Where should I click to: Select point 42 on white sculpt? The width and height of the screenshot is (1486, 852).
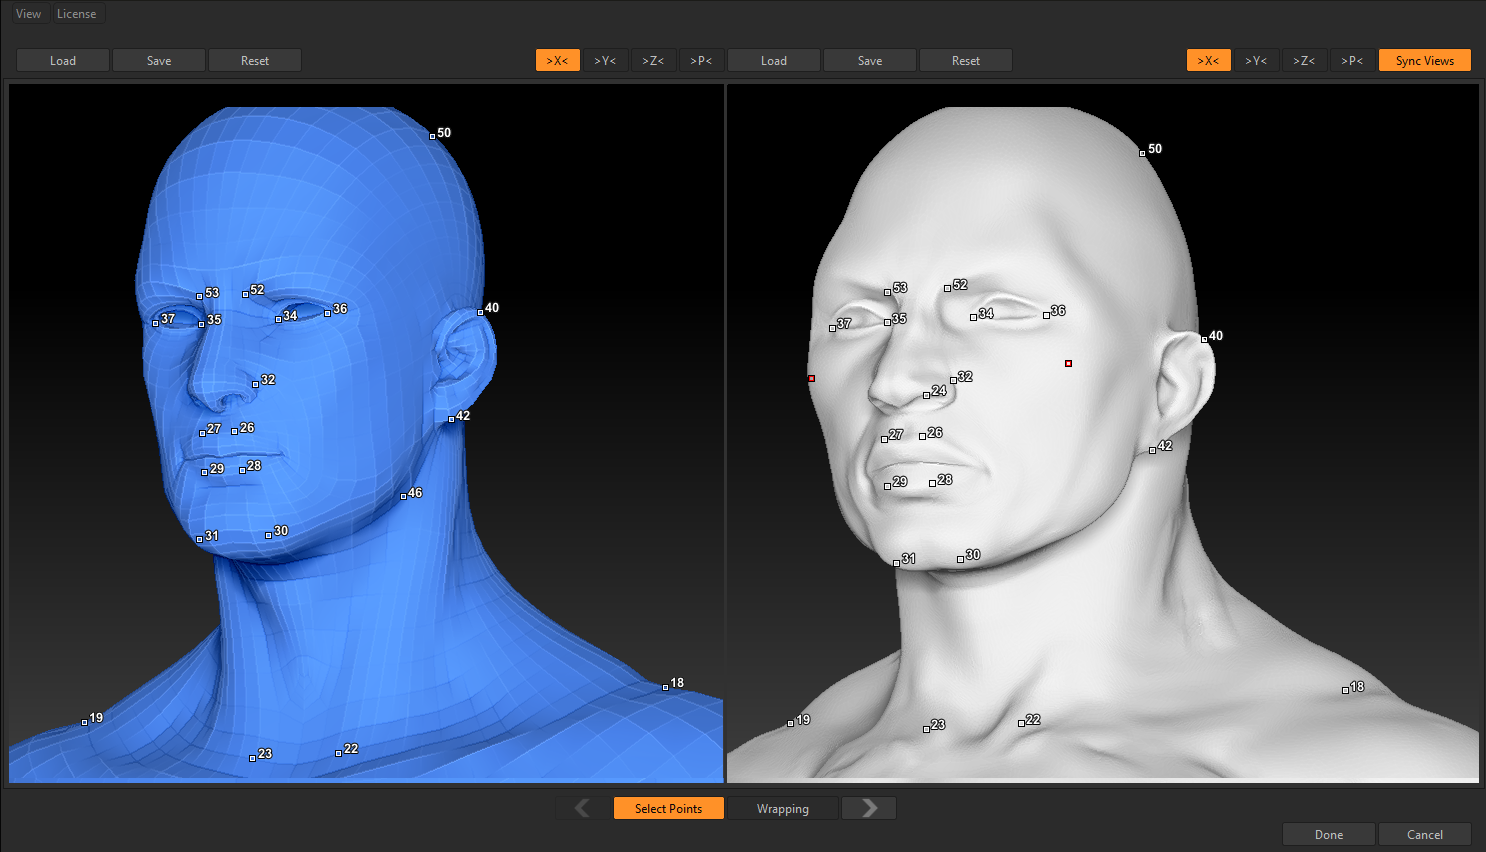point(1152,450)
